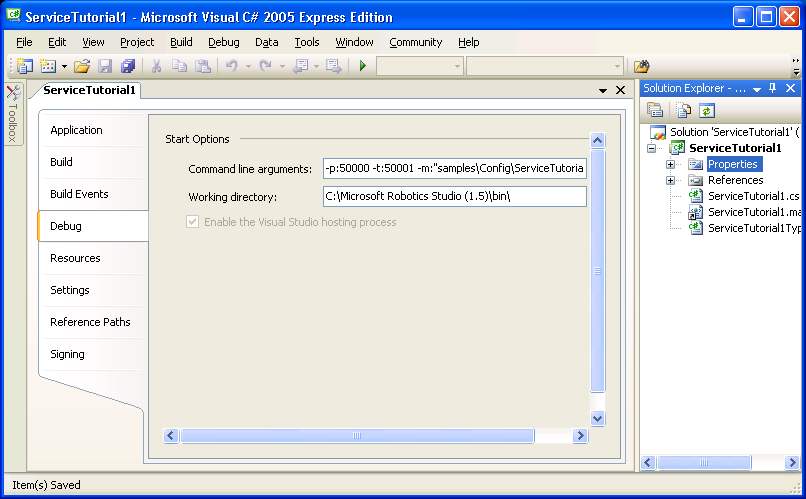Click the Save All toolbar icon

pyautogui.click(x=127, y=66)
